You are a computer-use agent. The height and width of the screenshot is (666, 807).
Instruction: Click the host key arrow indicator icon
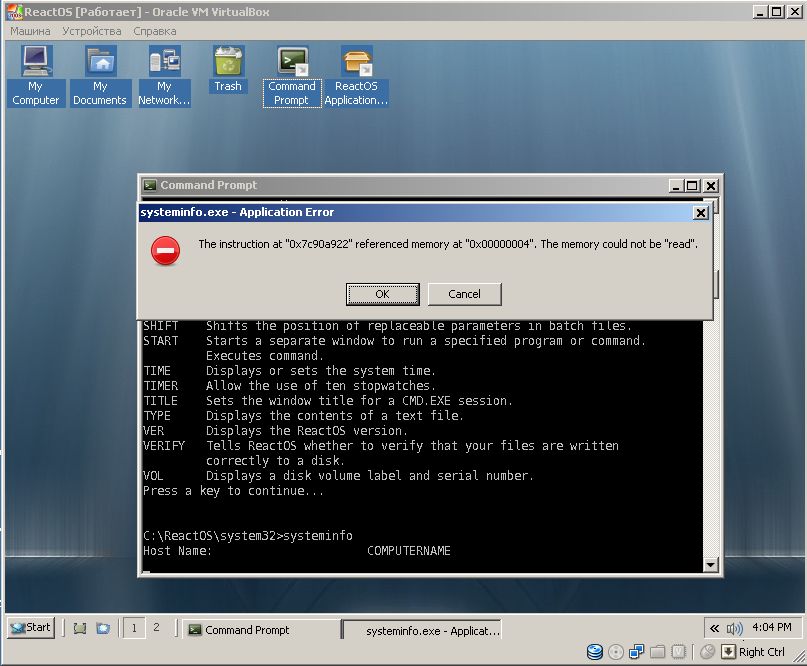(x=728, y=652)
